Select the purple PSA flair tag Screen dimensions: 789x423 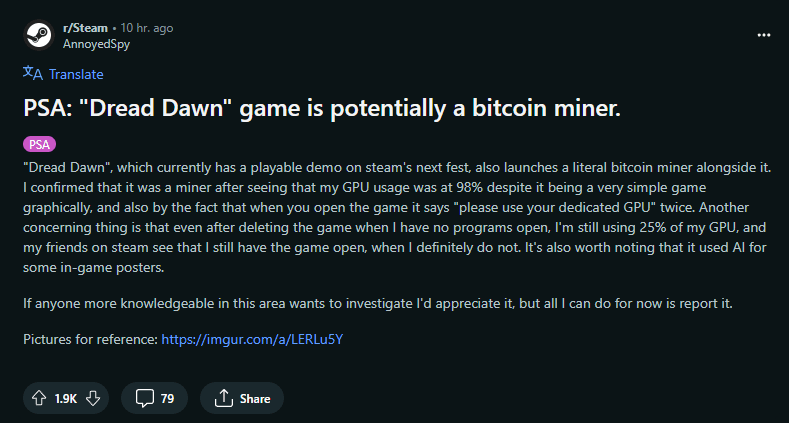[39, 143]
